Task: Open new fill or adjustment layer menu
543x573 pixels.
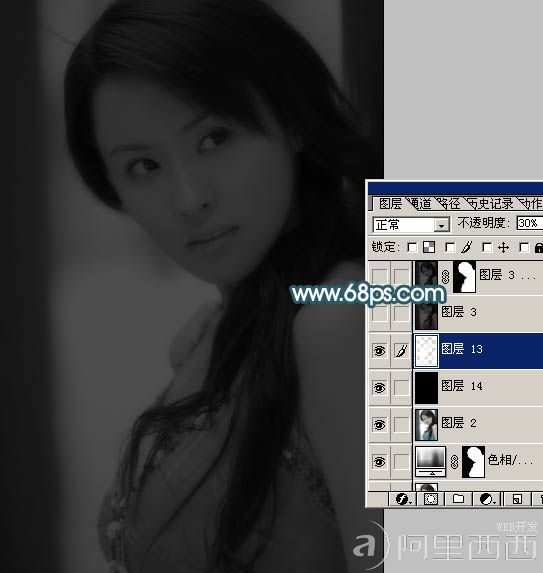Action: [487, 499]
